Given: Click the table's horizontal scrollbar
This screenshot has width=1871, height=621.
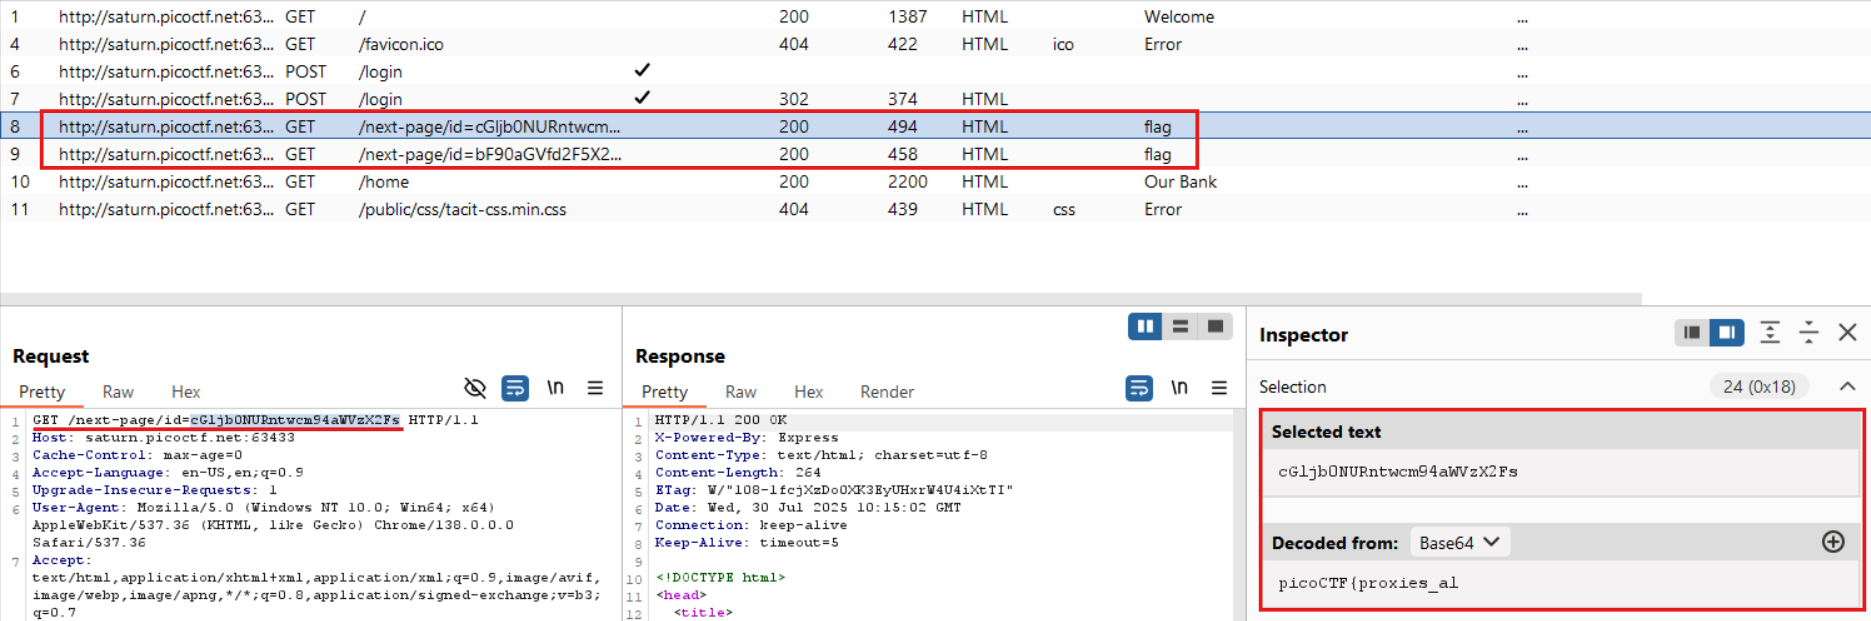Looking at the screenshot, I should (x=820, y=299).
